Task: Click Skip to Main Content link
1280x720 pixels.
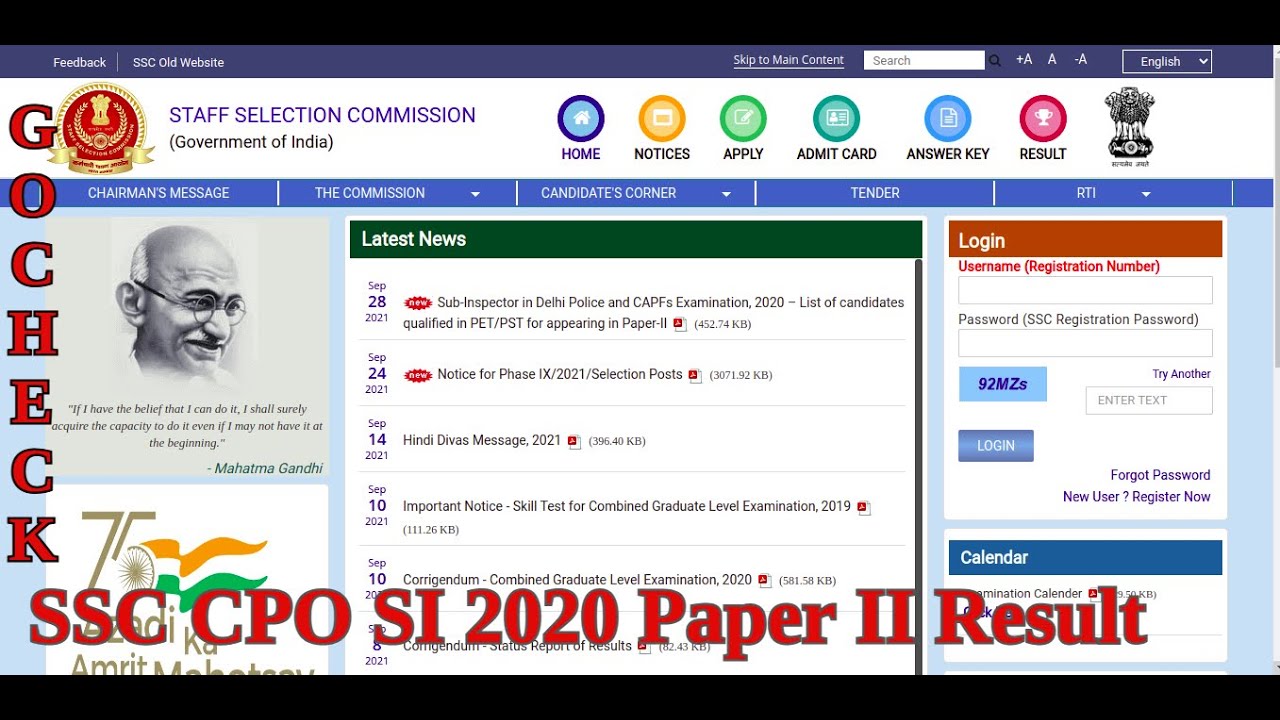Action: (x=789, y=60)
